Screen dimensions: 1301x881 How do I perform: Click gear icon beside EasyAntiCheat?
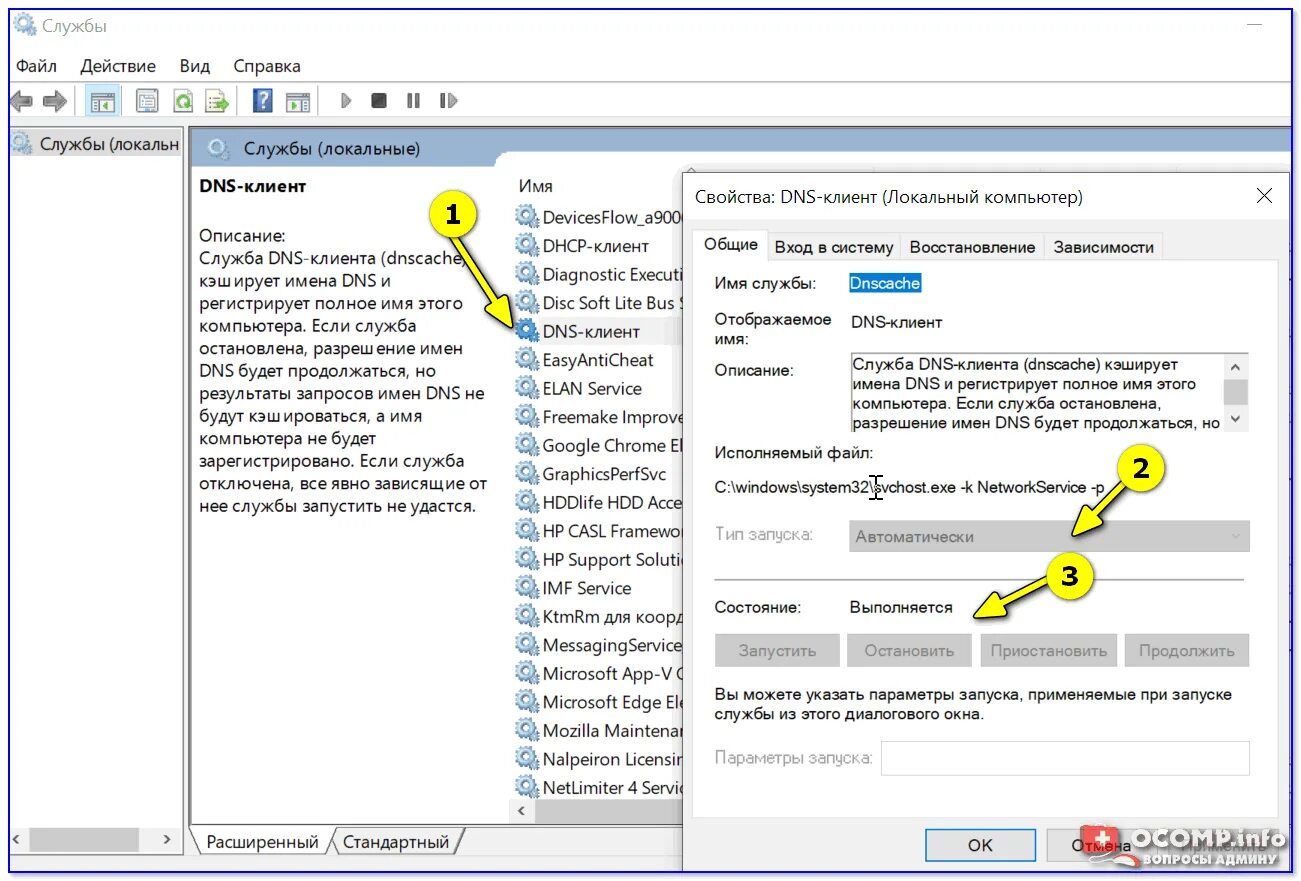tap(526, 360)
